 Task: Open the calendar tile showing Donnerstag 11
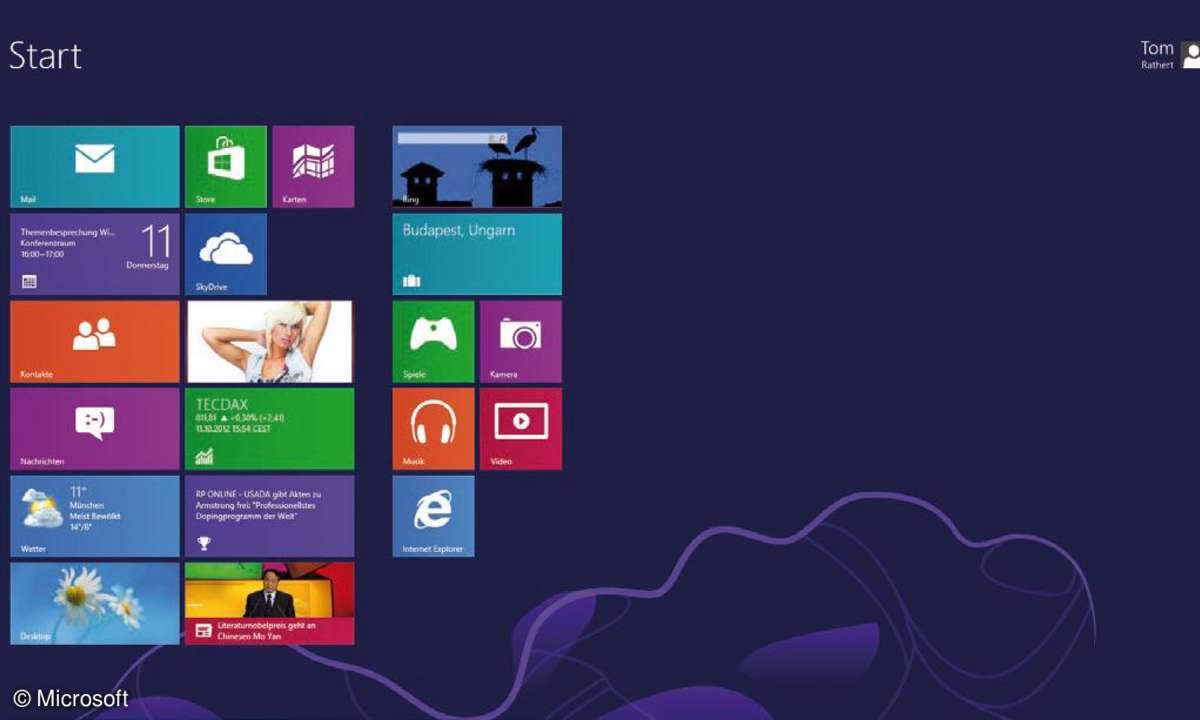pos(95,254)
